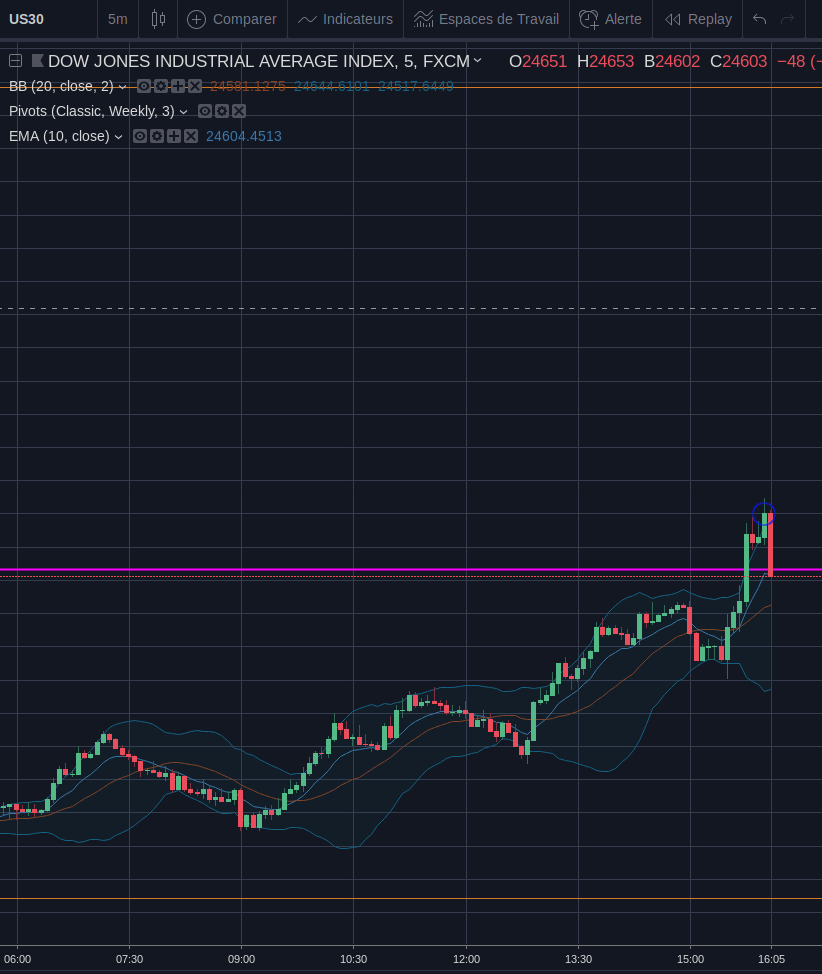Click the redo arrow icon
The image size is (822, 974).
[x=787, y=19]
